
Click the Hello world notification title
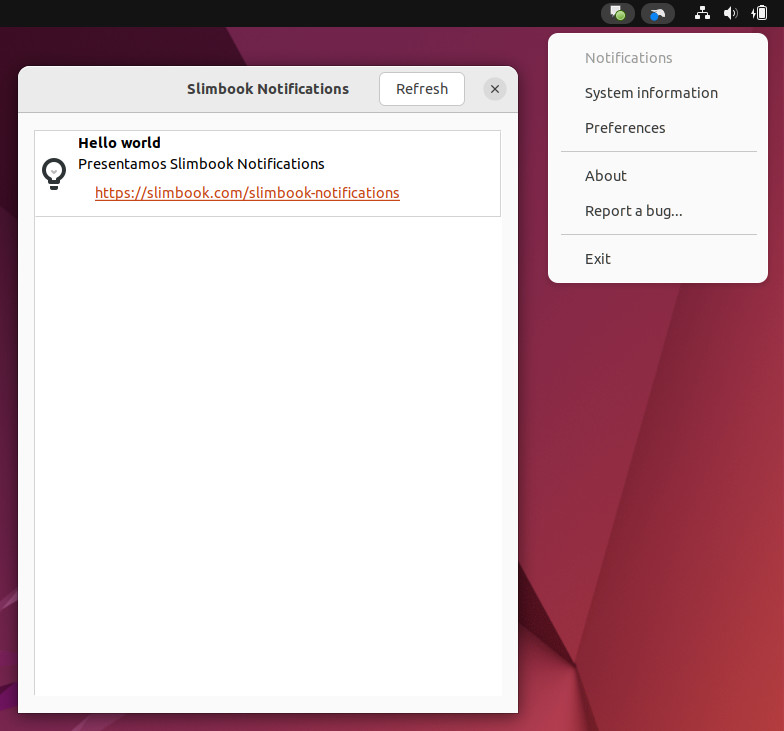coord(119,143)
